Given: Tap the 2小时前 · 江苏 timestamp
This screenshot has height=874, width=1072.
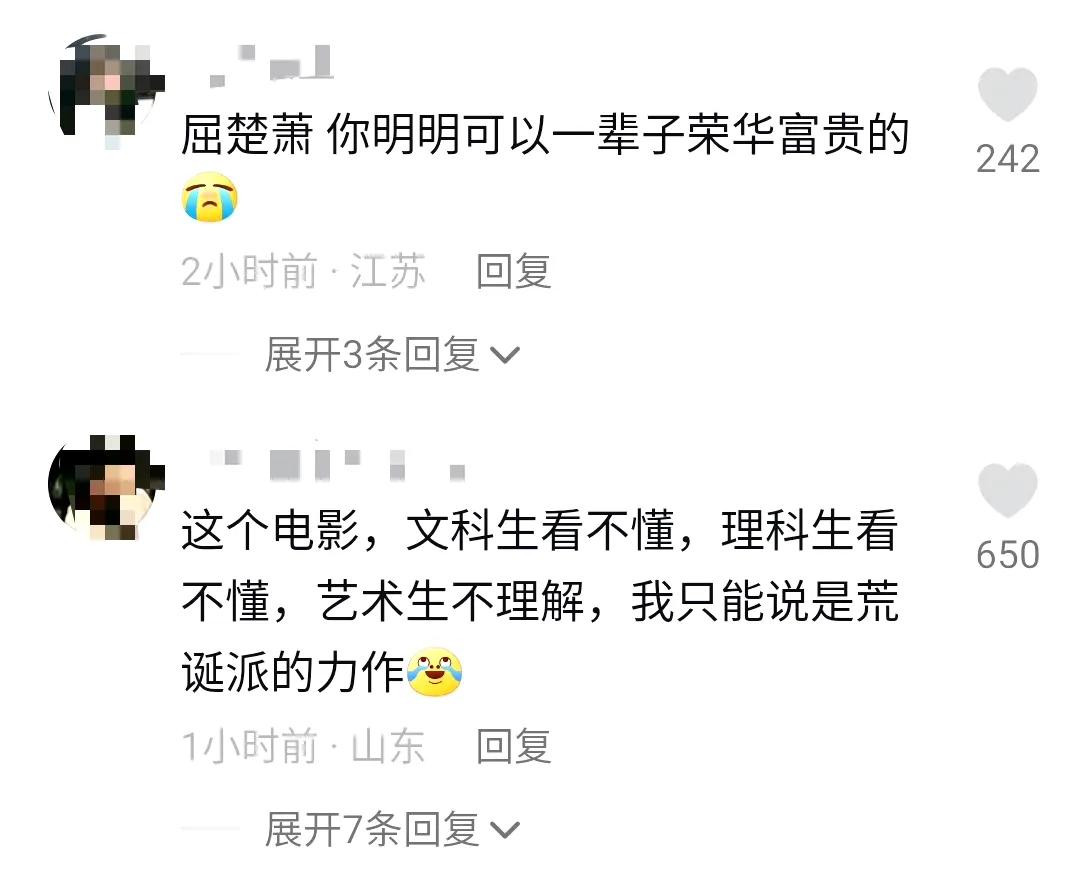Looking at the screenshot, I should click(x=304, y=271).
